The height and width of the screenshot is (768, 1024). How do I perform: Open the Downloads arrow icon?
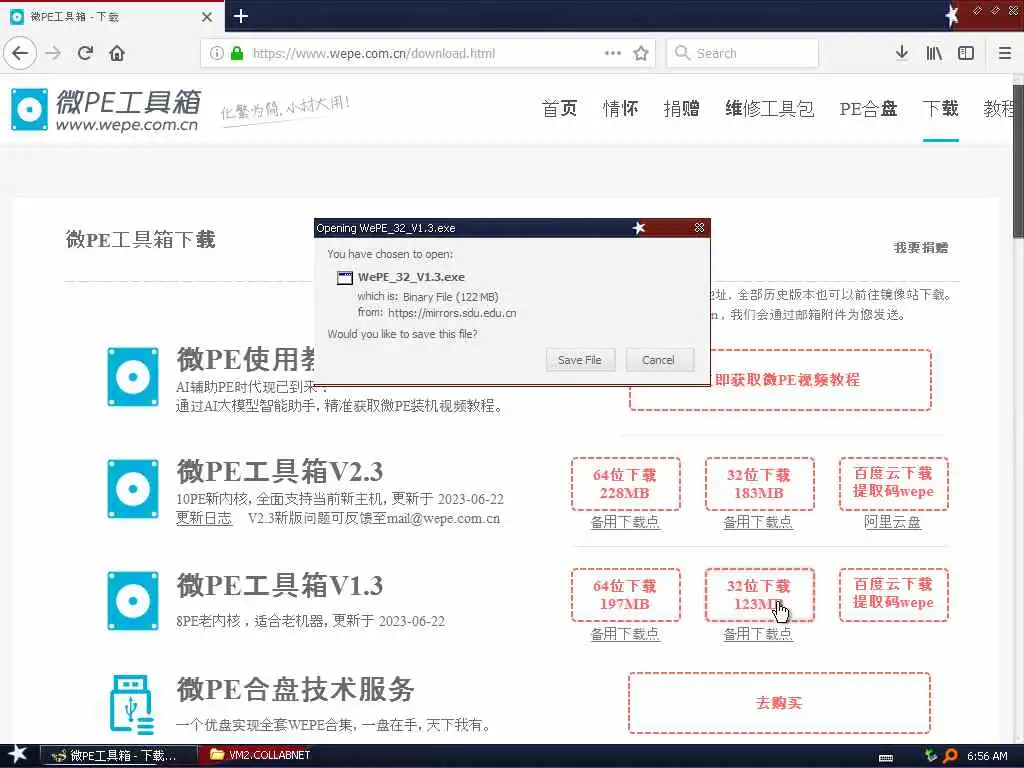point(902,53)
